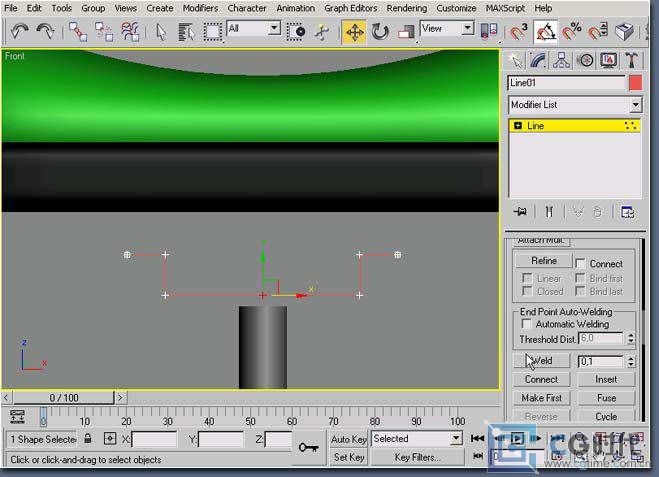Check the Linear checkbox
659x477 pixels.
click(x=527, y=278)
